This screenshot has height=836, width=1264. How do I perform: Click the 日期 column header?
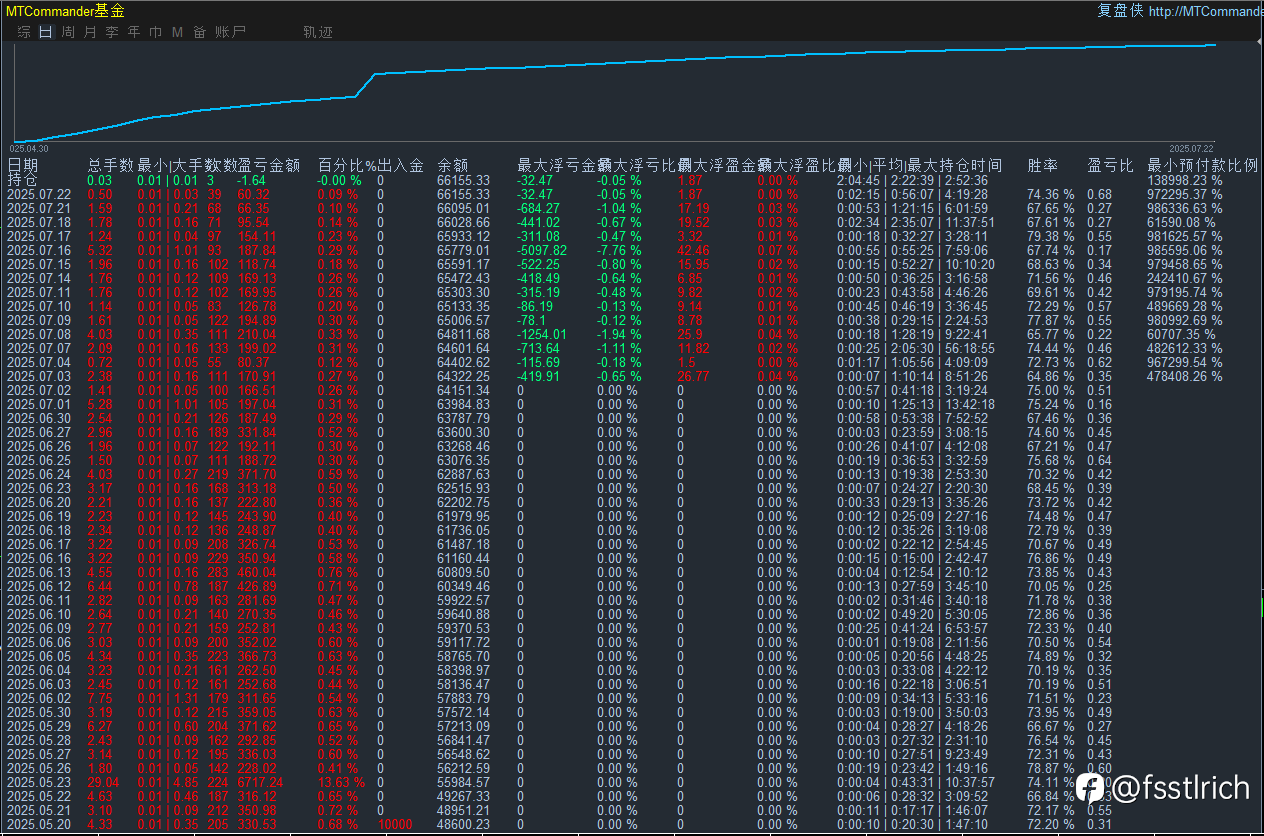tap(24, 165)
